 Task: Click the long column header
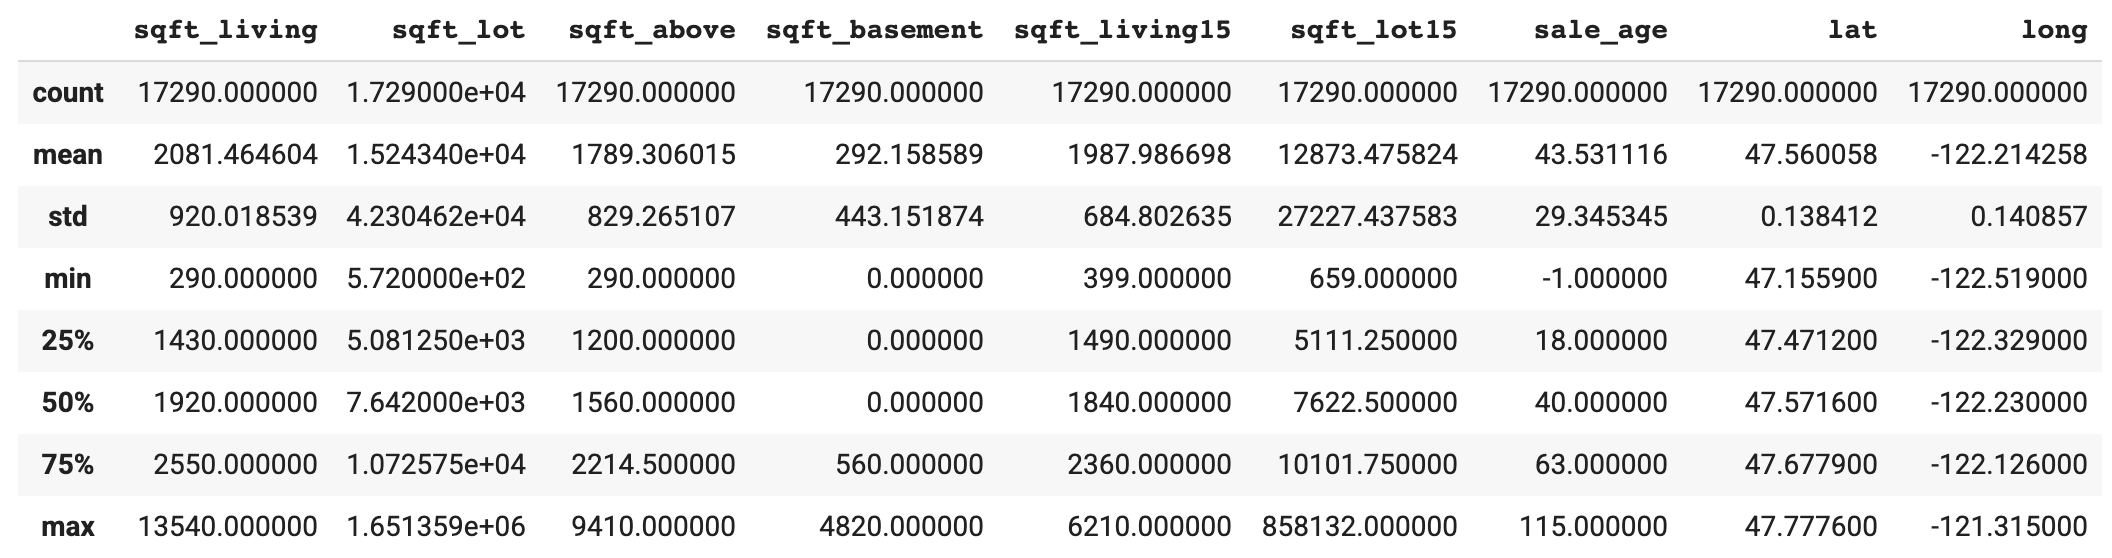click(x=2054, y=30)
